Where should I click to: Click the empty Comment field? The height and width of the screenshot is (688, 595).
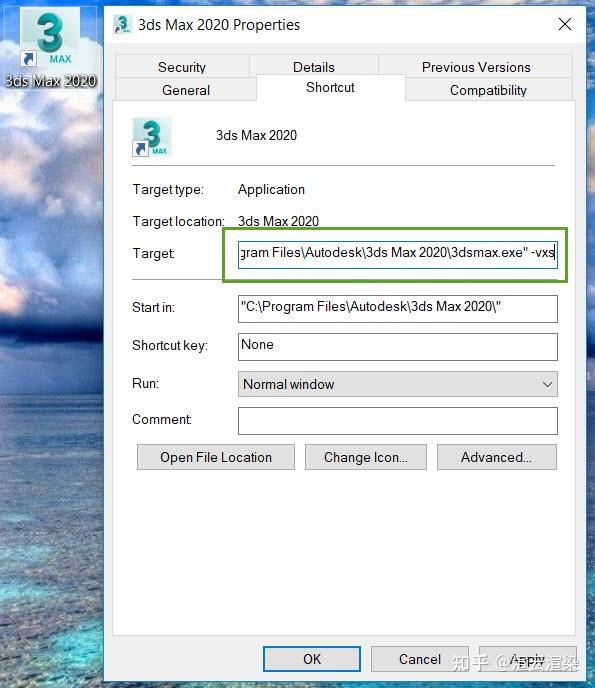click(398, 421)
